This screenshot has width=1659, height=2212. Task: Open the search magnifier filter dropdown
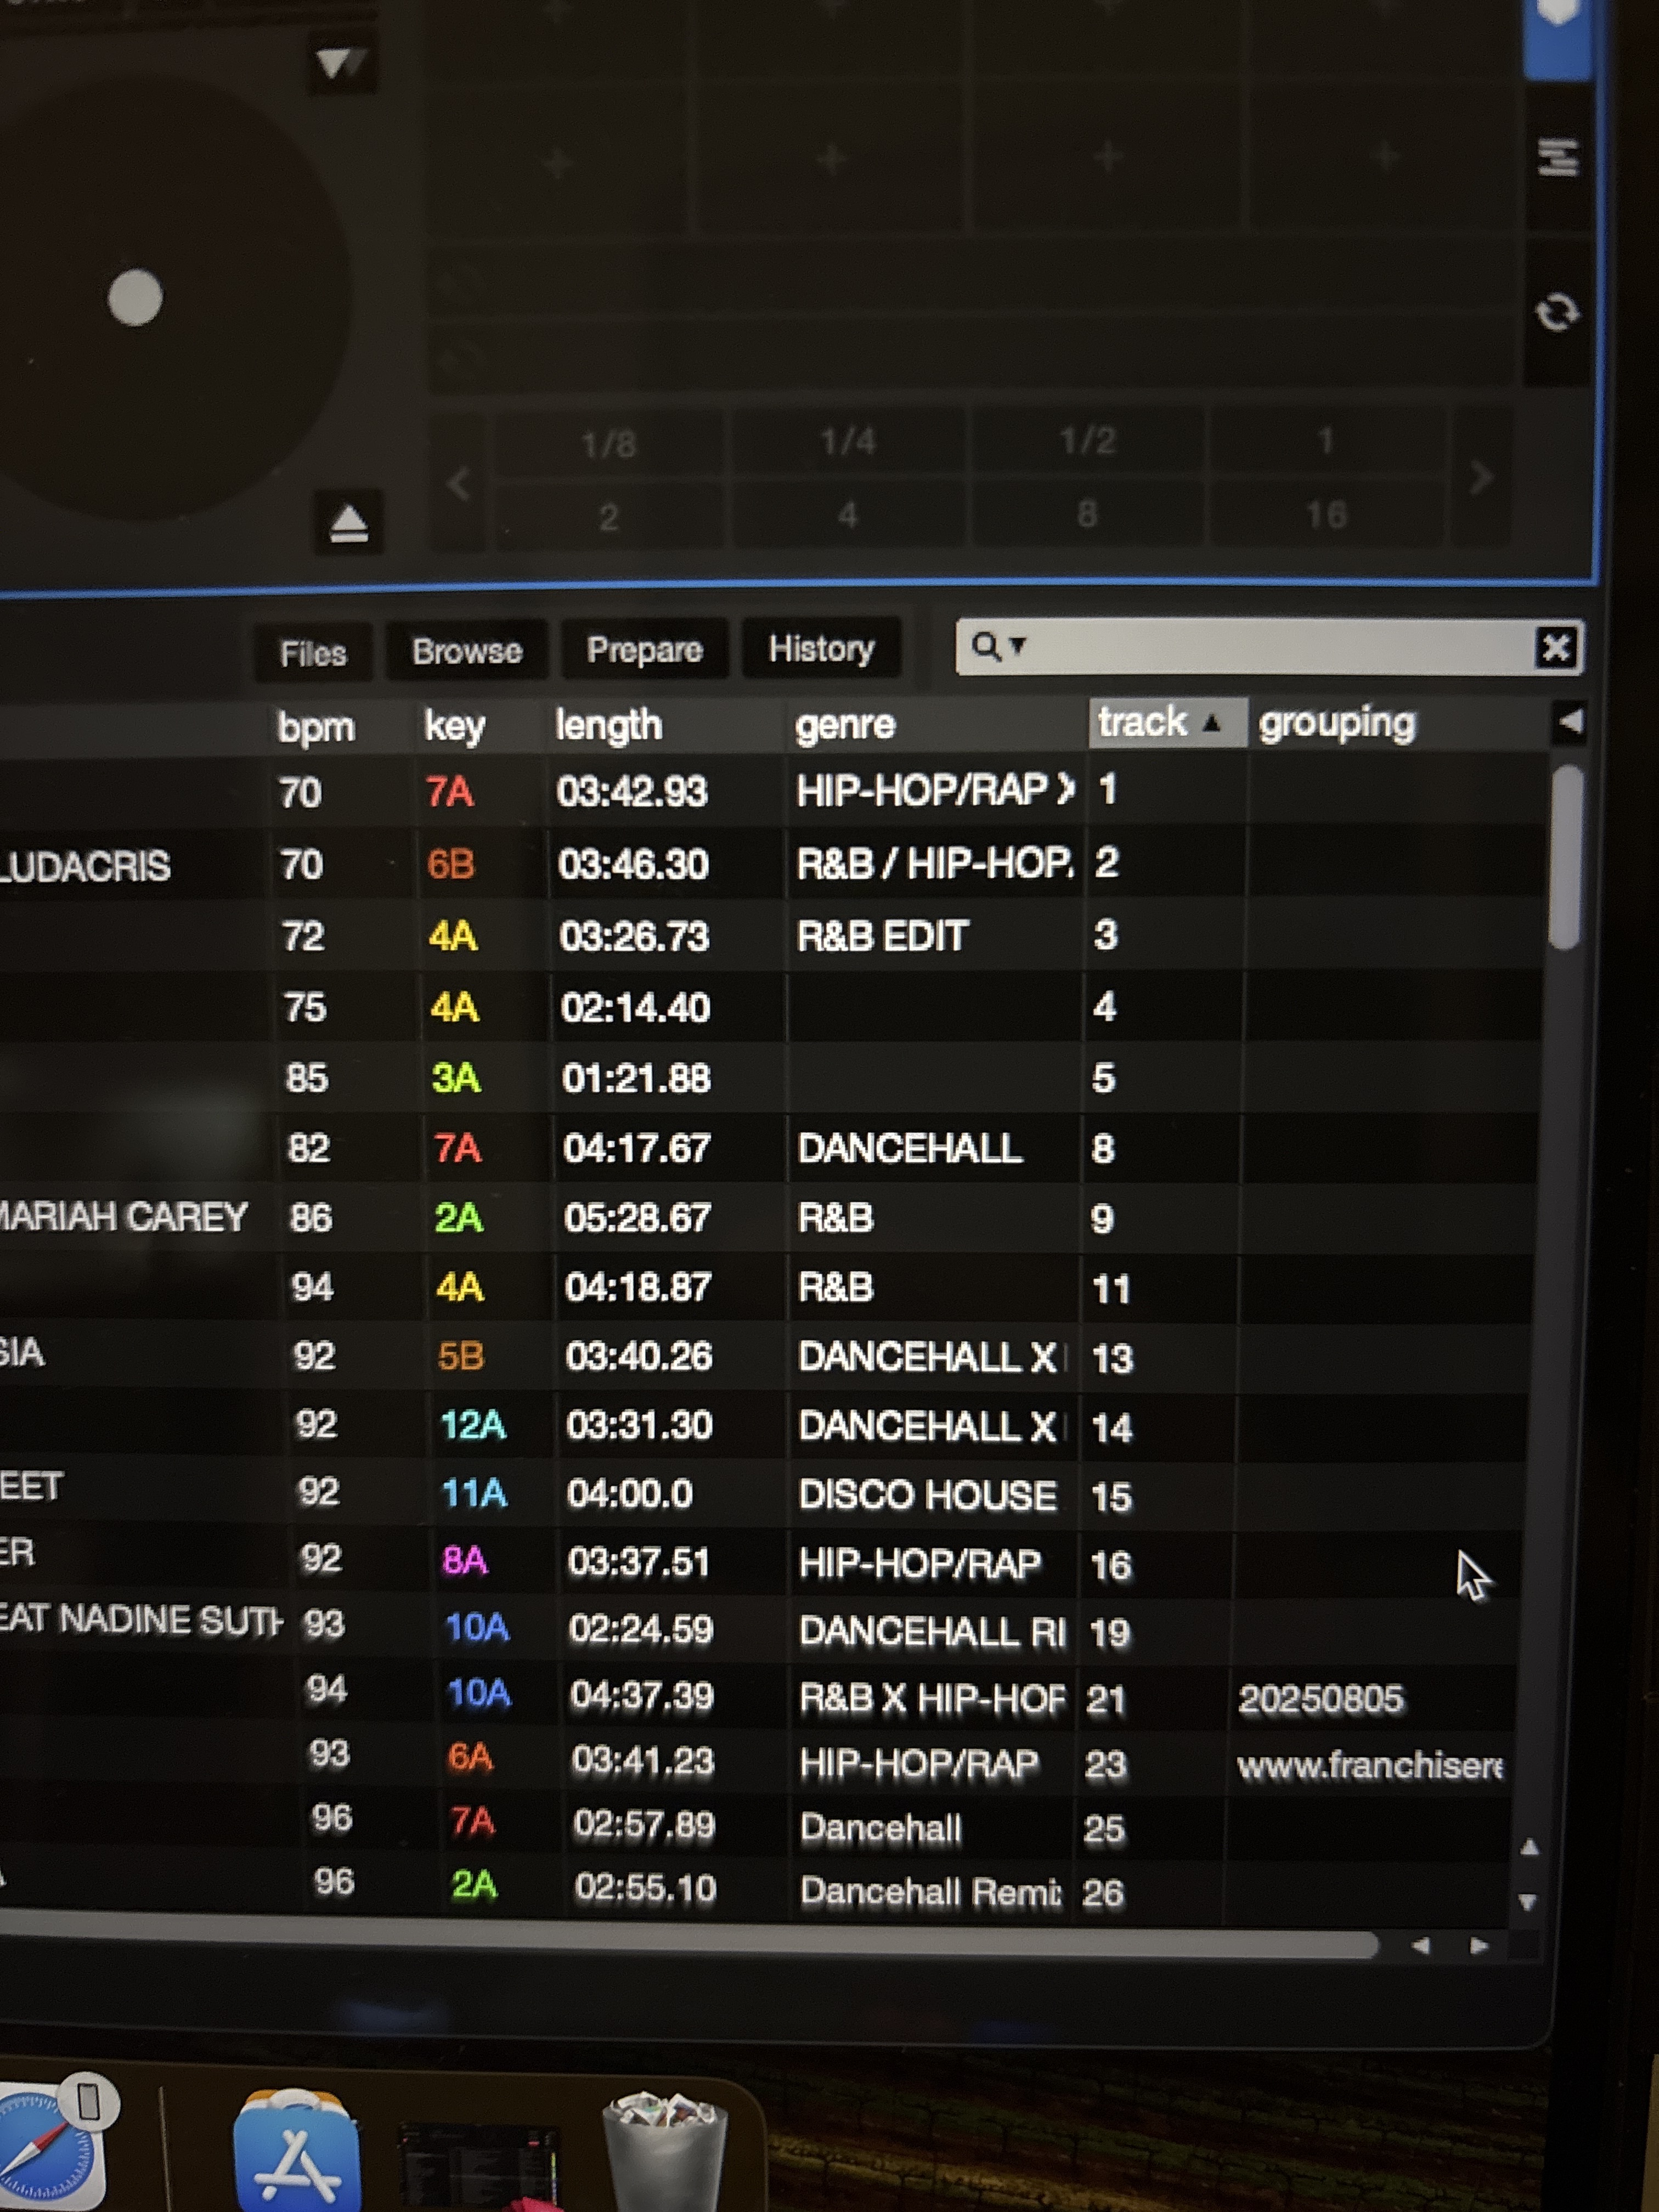coord(998,646)
